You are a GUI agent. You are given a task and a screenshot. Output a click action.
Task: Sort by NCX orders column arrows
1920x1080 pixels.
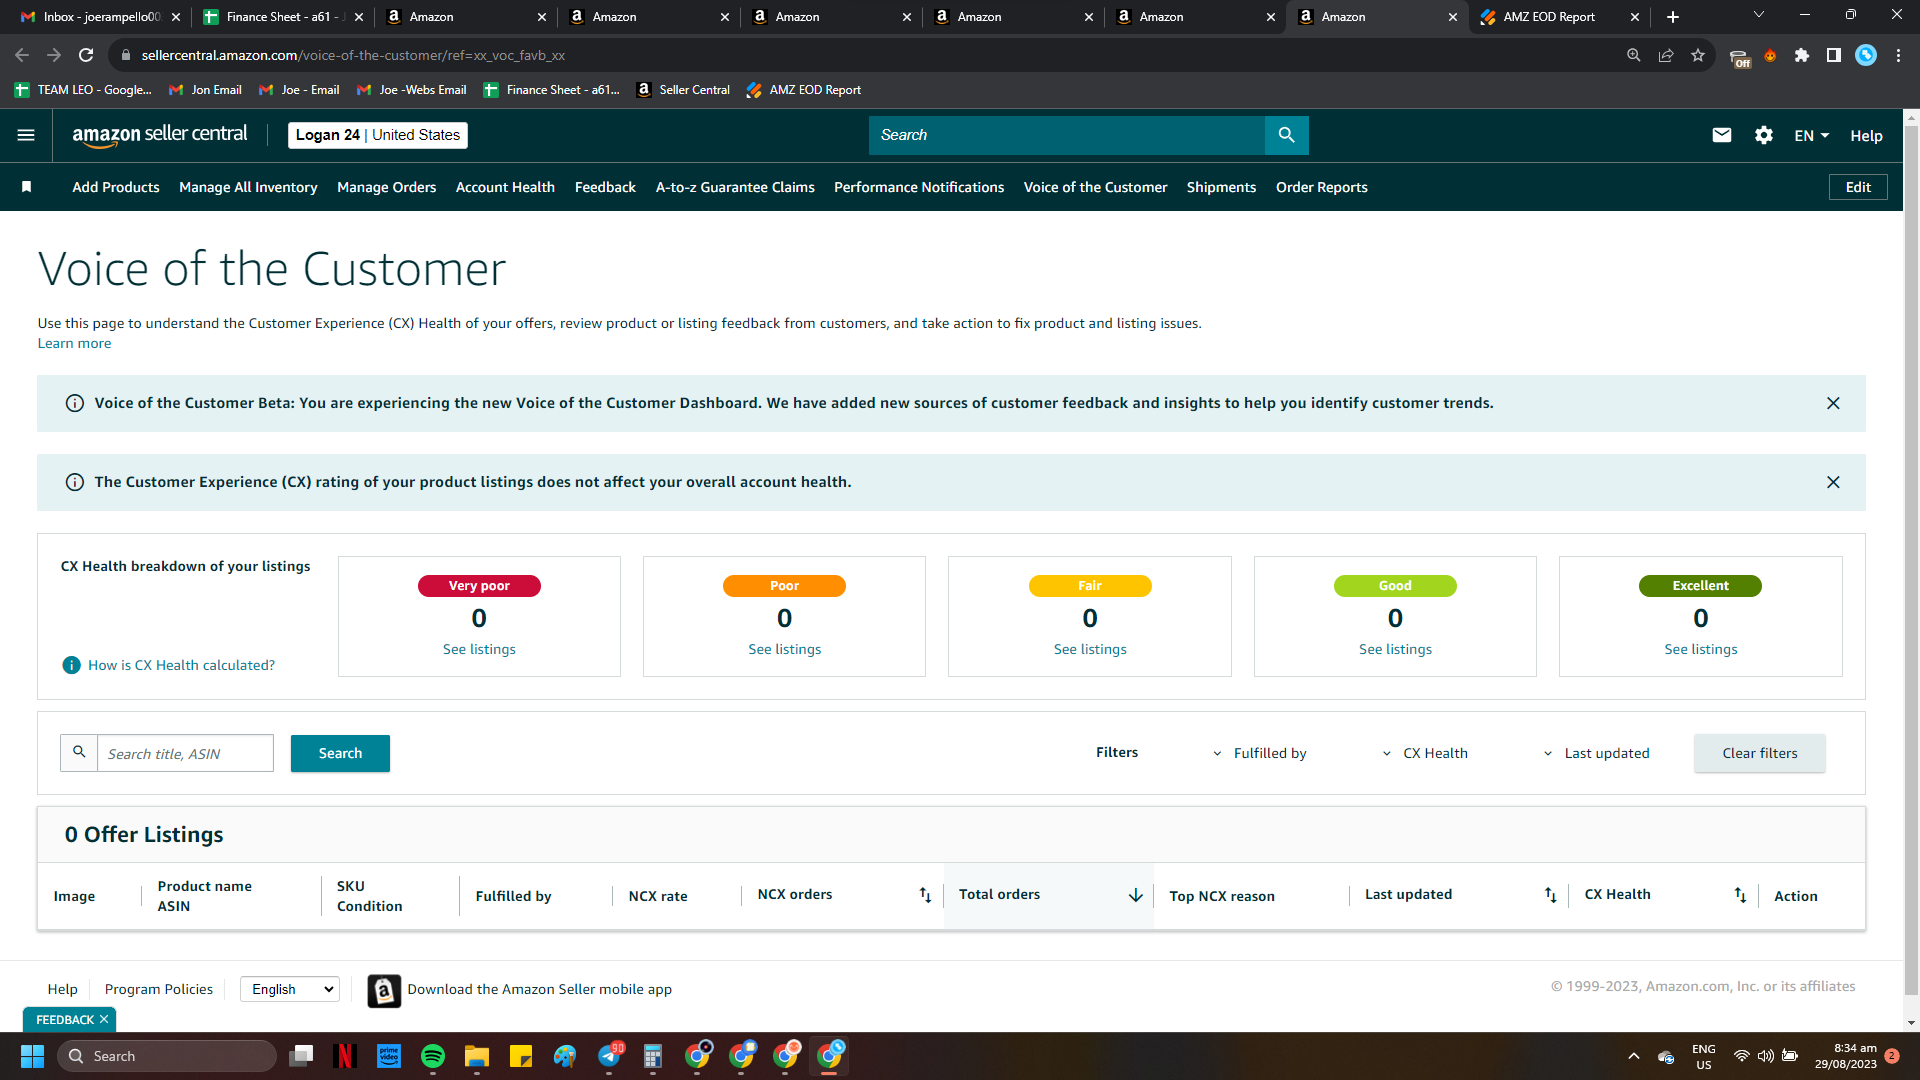coord(925,895)
